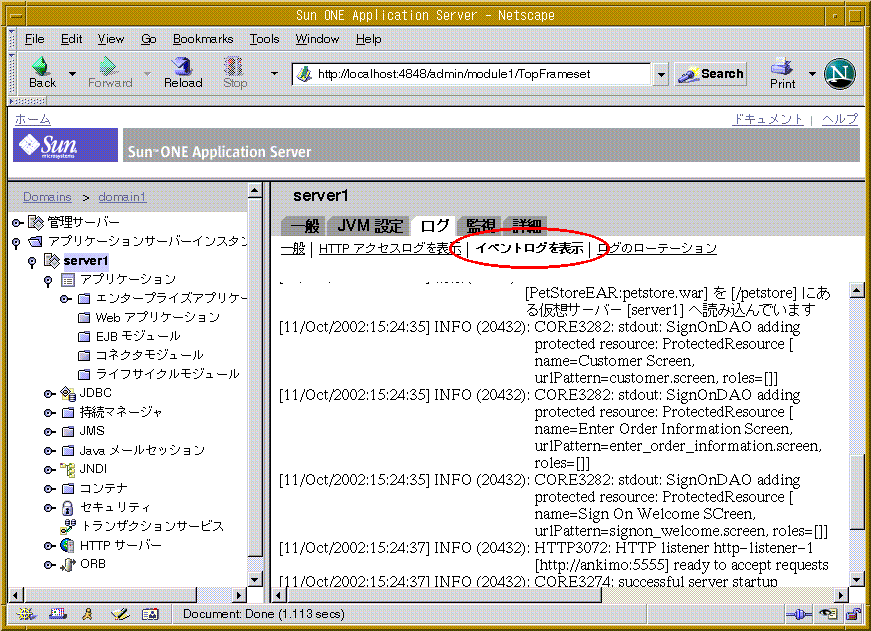Open the Edit menu
The image size is (871, 631).
71,39
